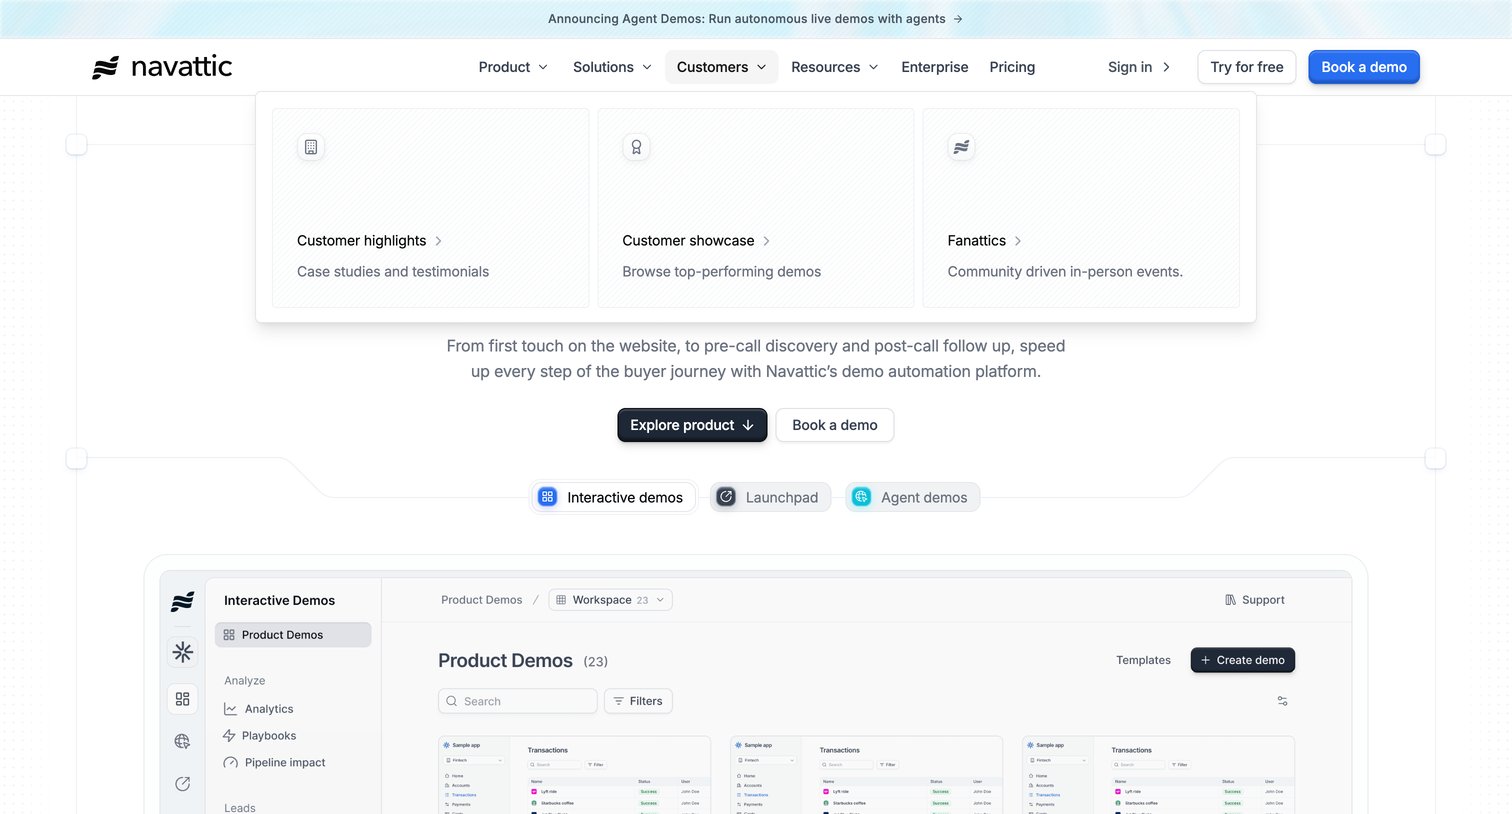The width and height of the screenshot is (1512, 814).
Task: Click the Agent demos globe icon
Action: pyautogui.click(x=861, y=497)
